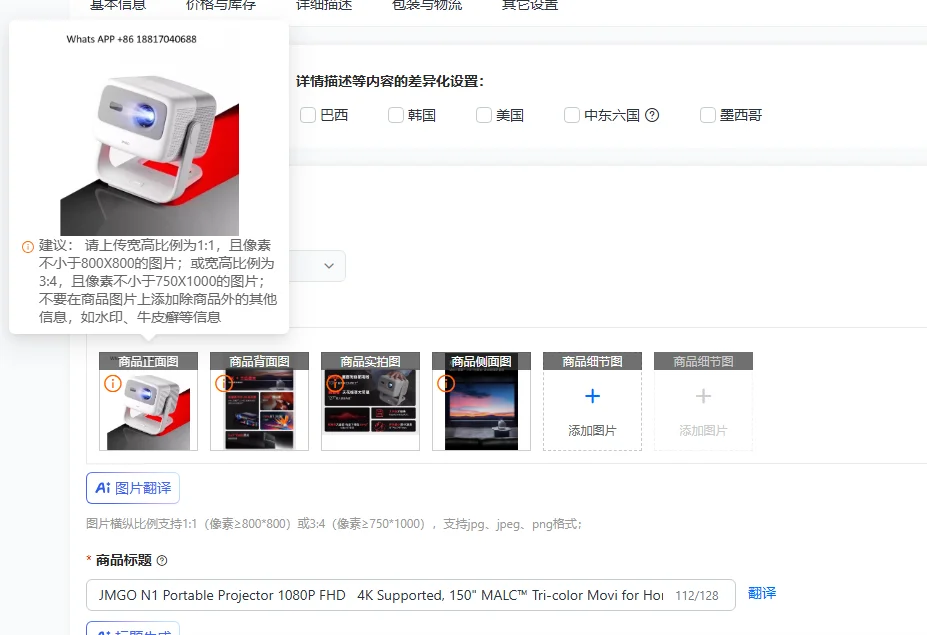Open help icon next to 中东六国

tap(652, 115)
